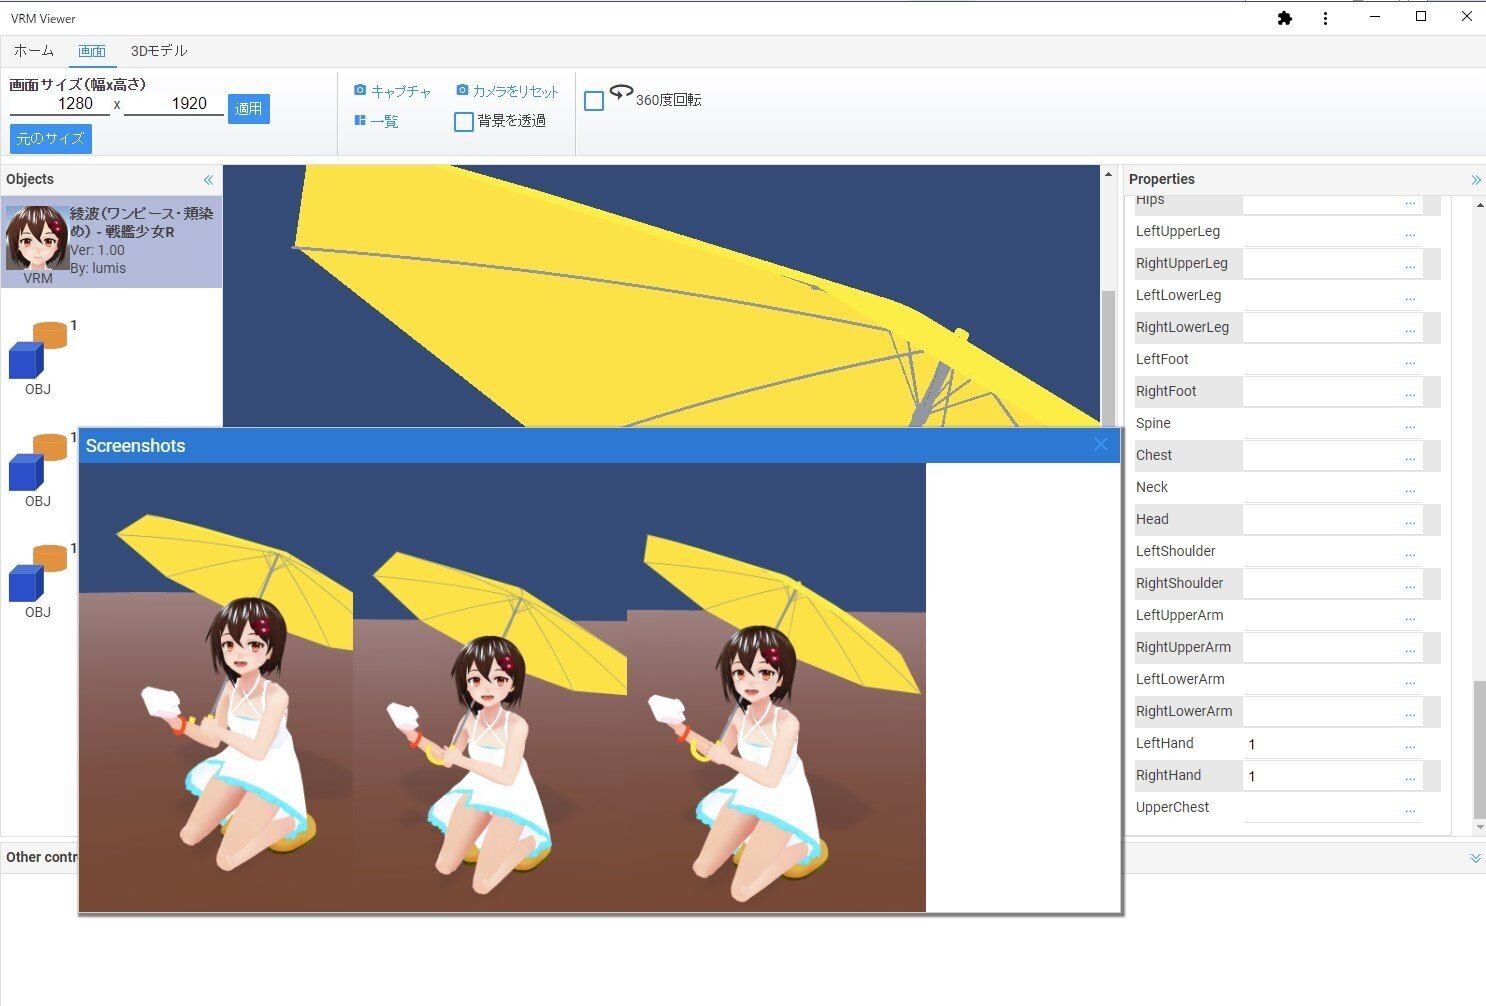The image size is (1486, 1006).
Task: Select the first OBJ item icon
Action: point(38,350)
